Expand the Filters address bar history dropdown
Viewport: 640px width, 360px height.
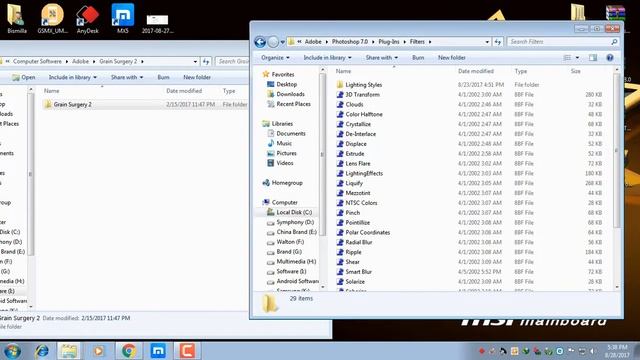[x=487, y=42]
